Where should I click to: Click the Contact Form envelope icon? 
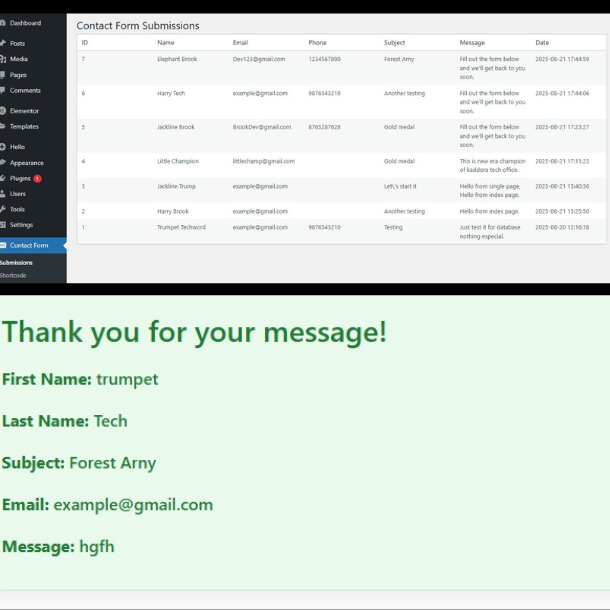coord(4,245)
